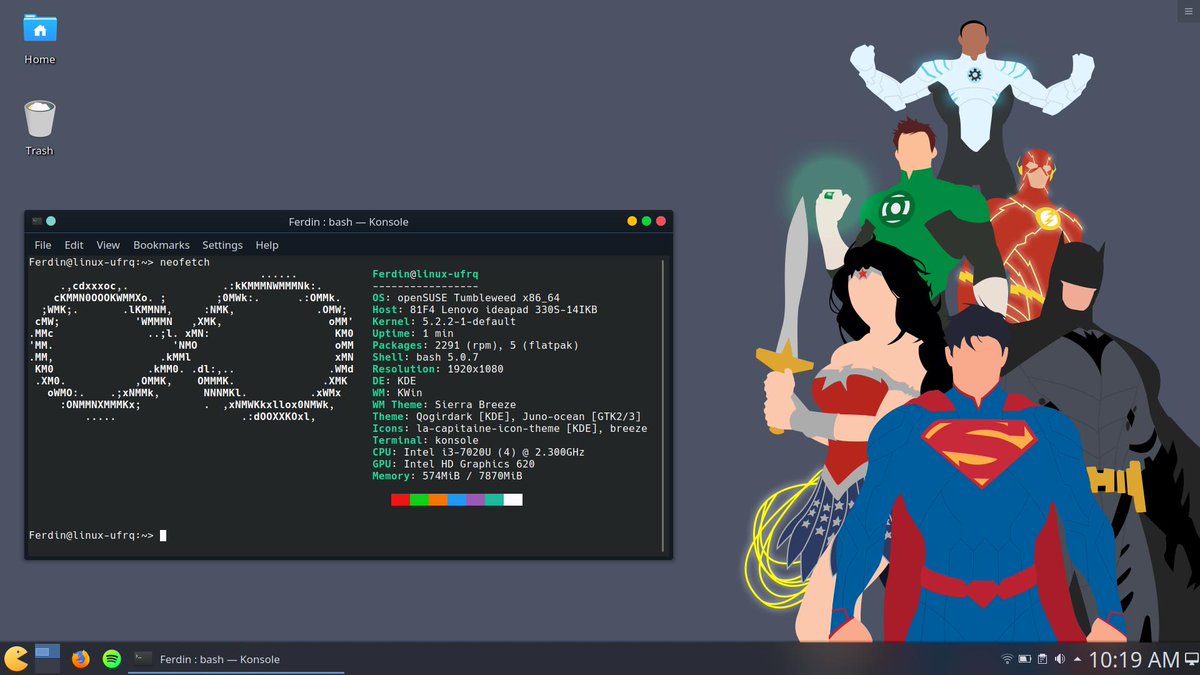
Task: Click the 'CPU: Intel i3-7020U' line
Action: coord(478,452)
